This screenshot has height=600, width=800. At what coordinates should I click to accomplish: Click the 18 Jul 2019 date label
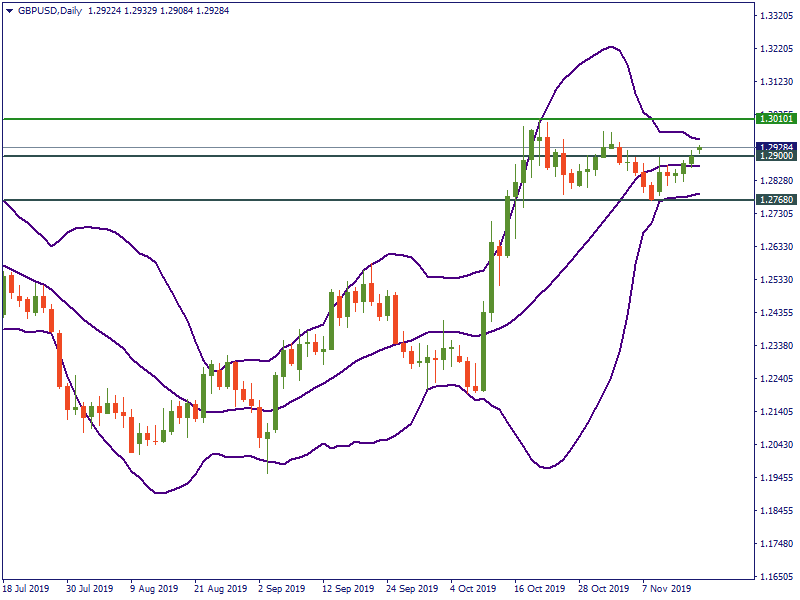28,588
